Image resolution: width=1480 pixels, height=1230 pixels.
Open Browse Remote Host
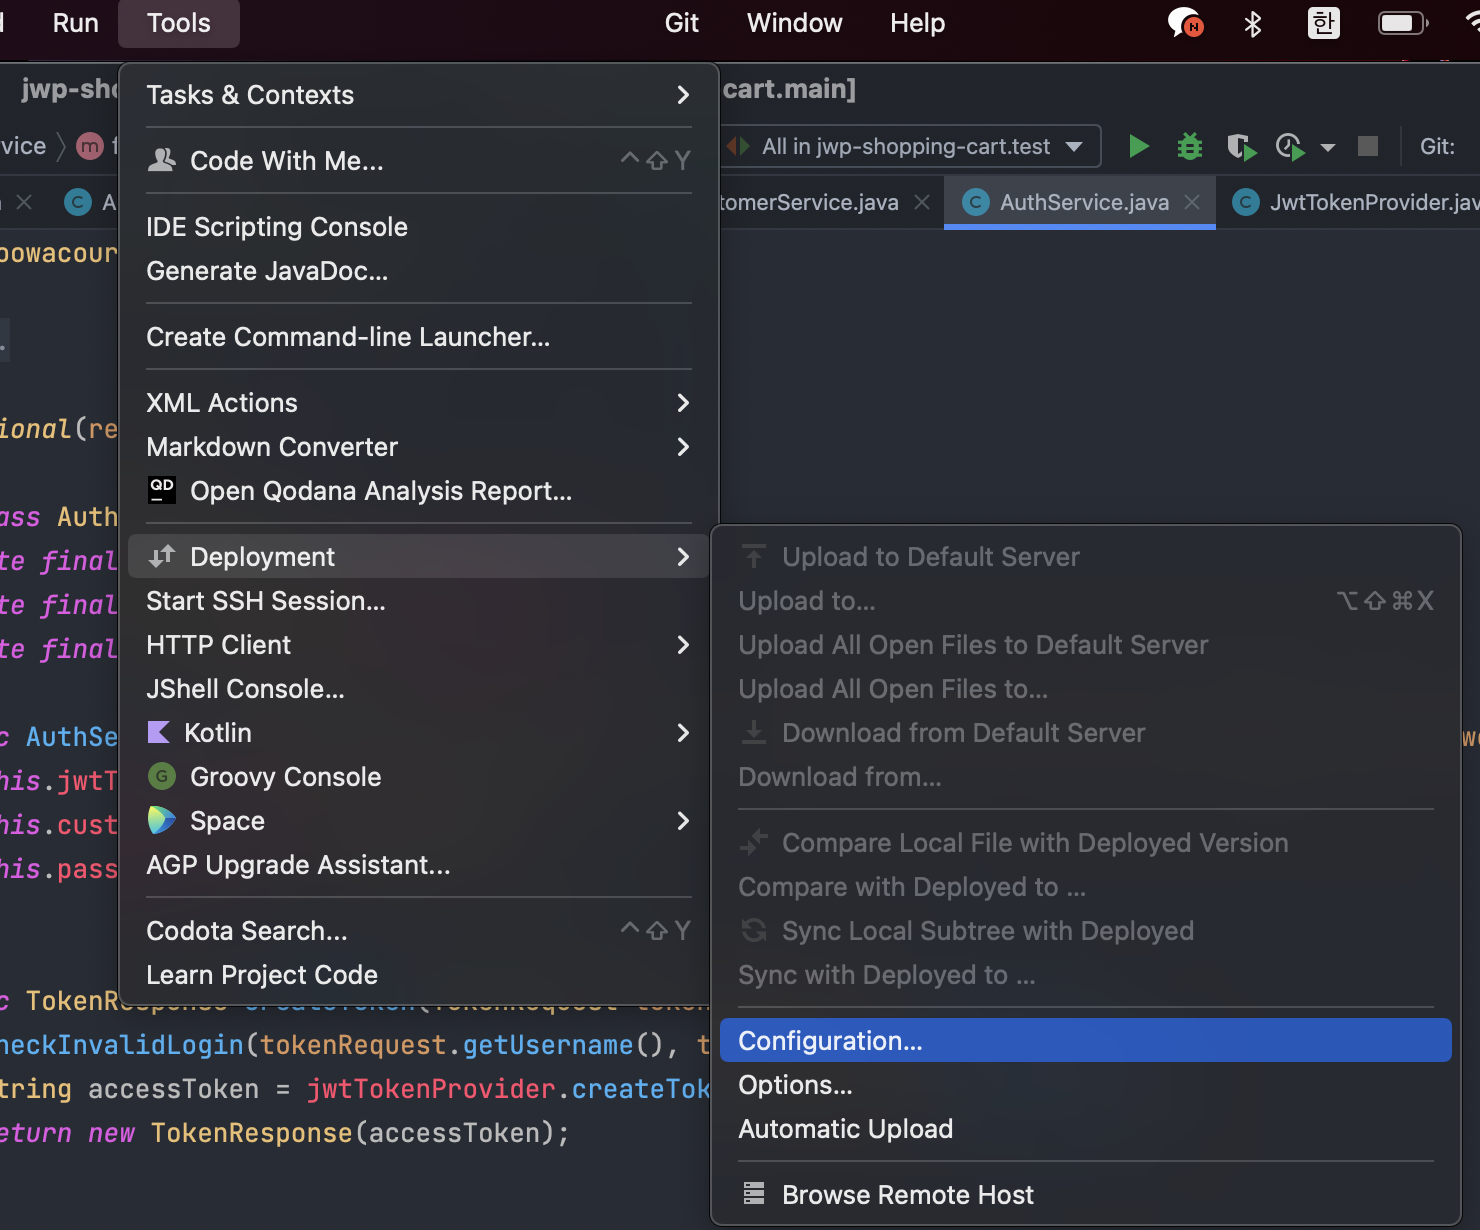click(x=1086, y=1195)
